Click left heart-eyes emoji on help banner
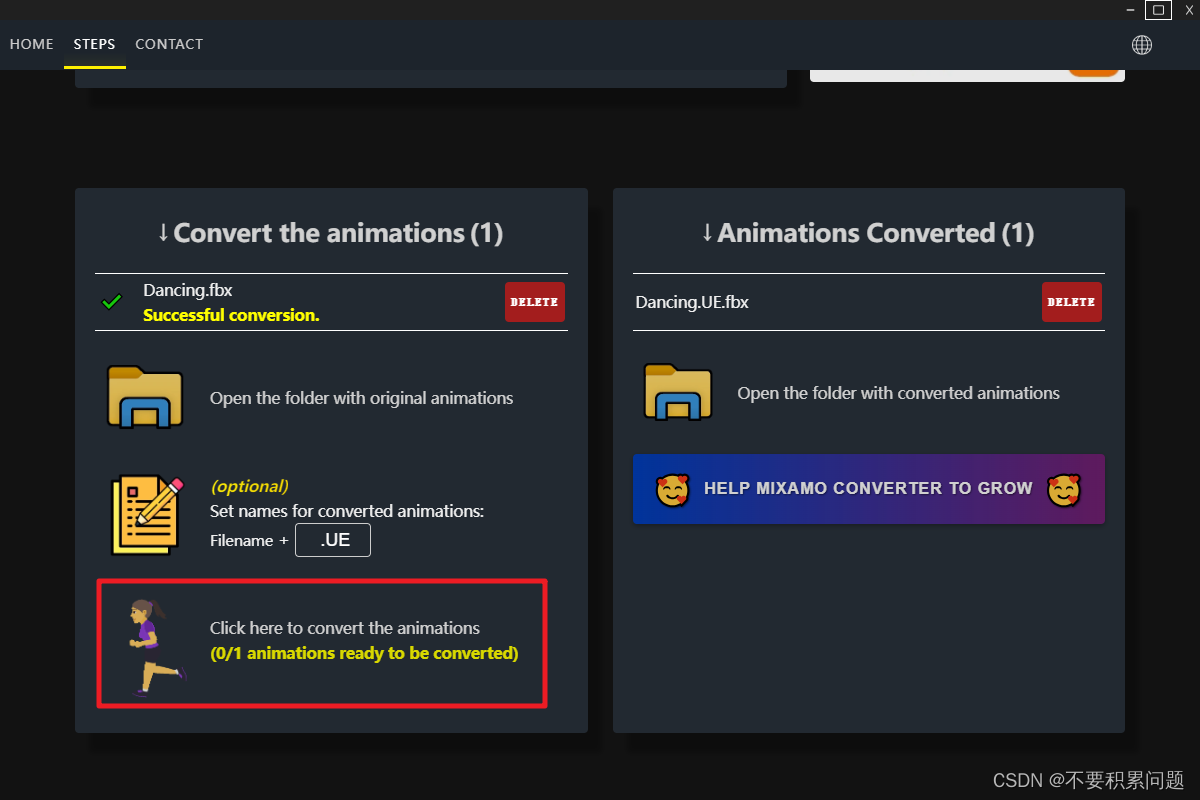The height and width of the screenshot is (800, 1200). pos(673,490)
